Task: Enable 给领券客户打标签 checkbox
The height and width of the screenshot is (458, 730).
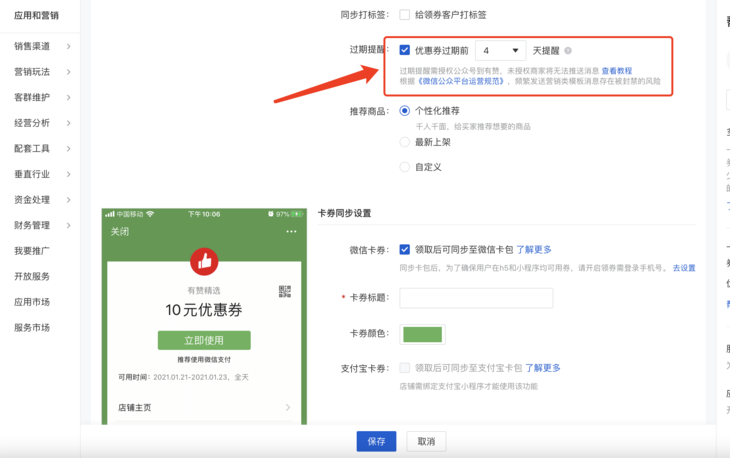Action: coord(405,15)
